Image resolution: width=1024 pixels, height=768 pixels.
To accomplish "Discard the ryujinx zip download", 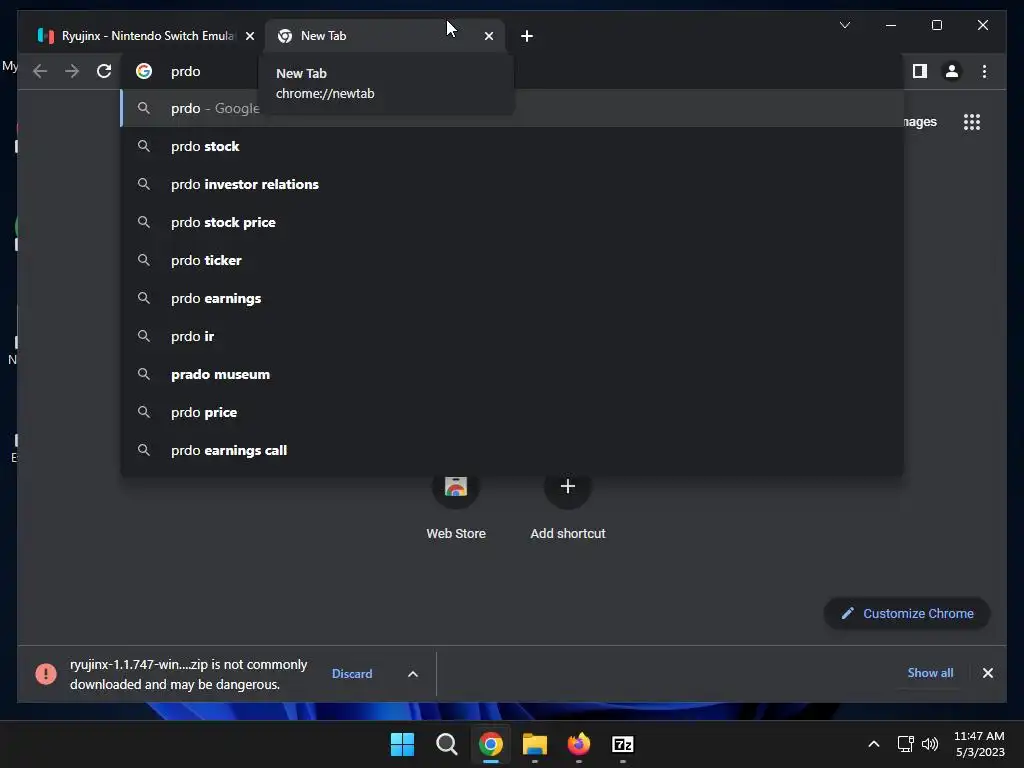I will click(352, 673).
